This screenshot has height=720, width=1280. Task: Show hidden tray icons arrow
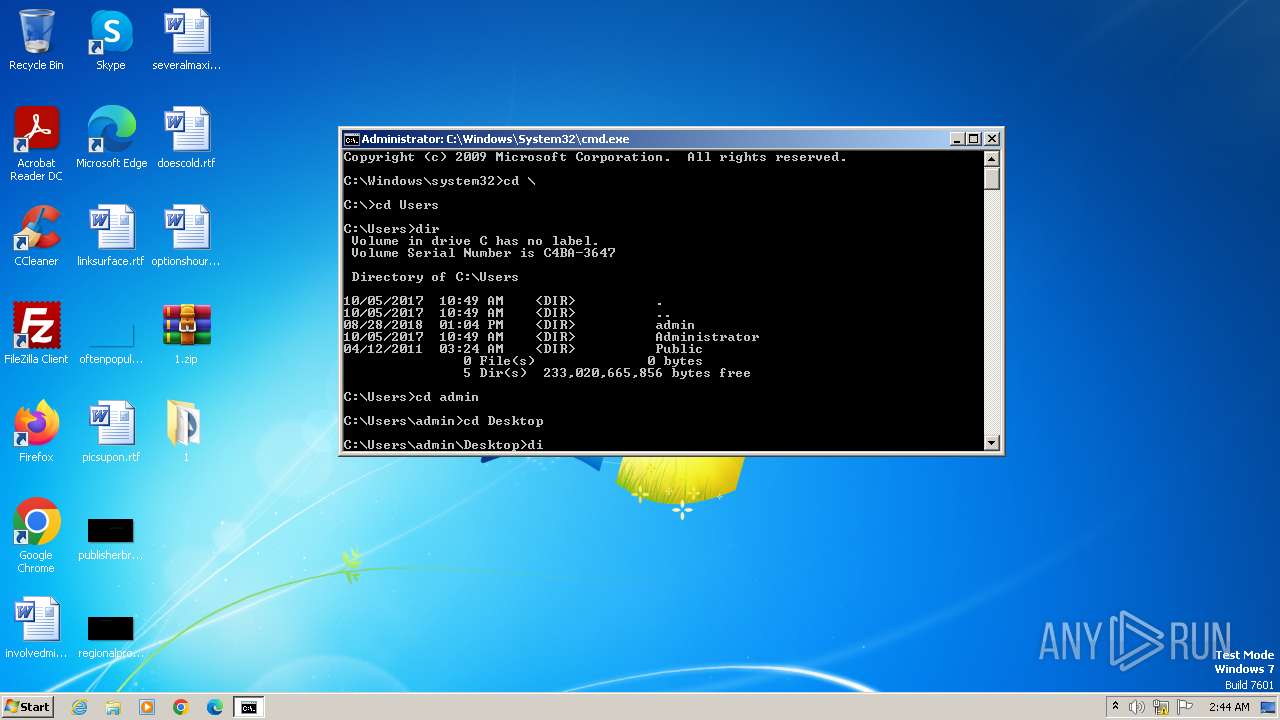click(1116, 707)
